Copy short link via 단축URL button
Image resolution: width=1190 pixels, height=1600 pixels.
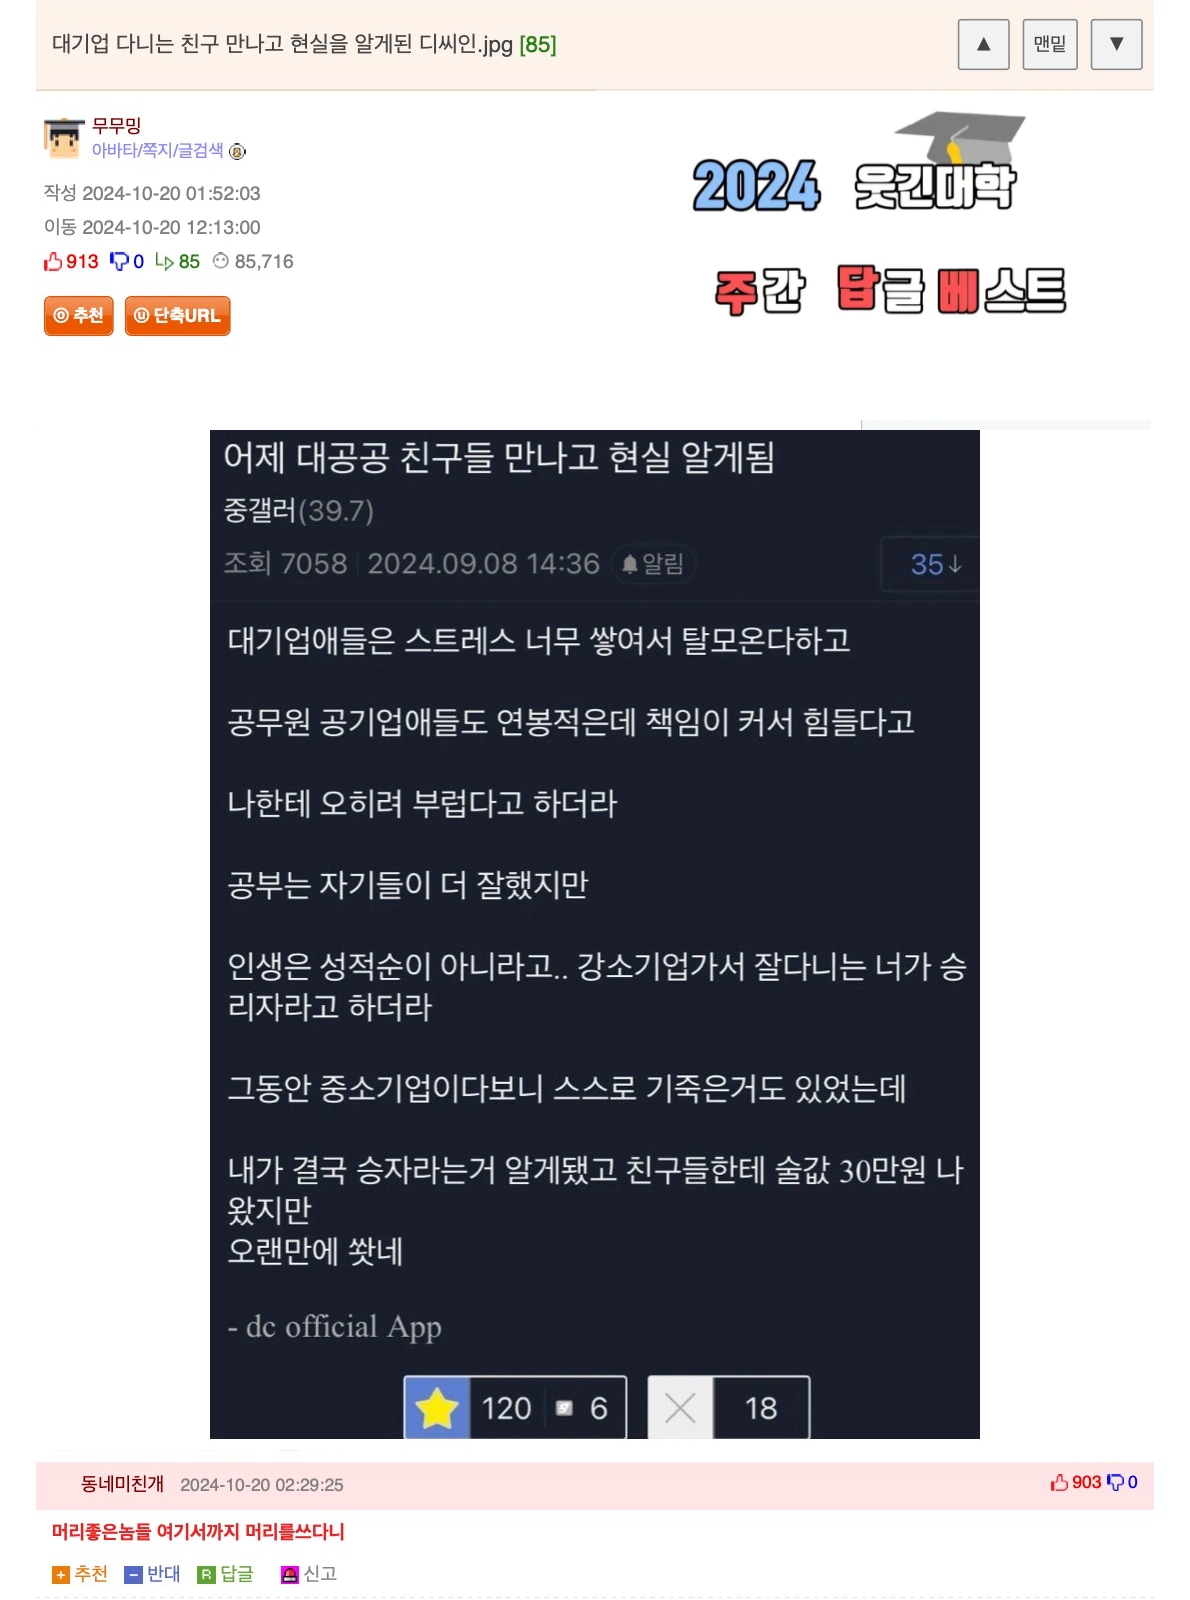177,316
